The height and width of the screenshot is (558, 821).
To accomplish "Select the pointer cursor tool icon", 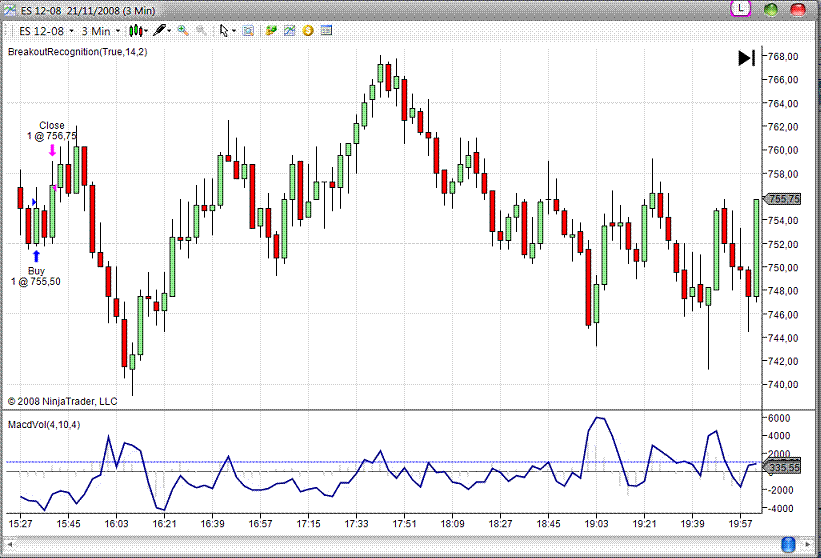I will pos(224,31).
